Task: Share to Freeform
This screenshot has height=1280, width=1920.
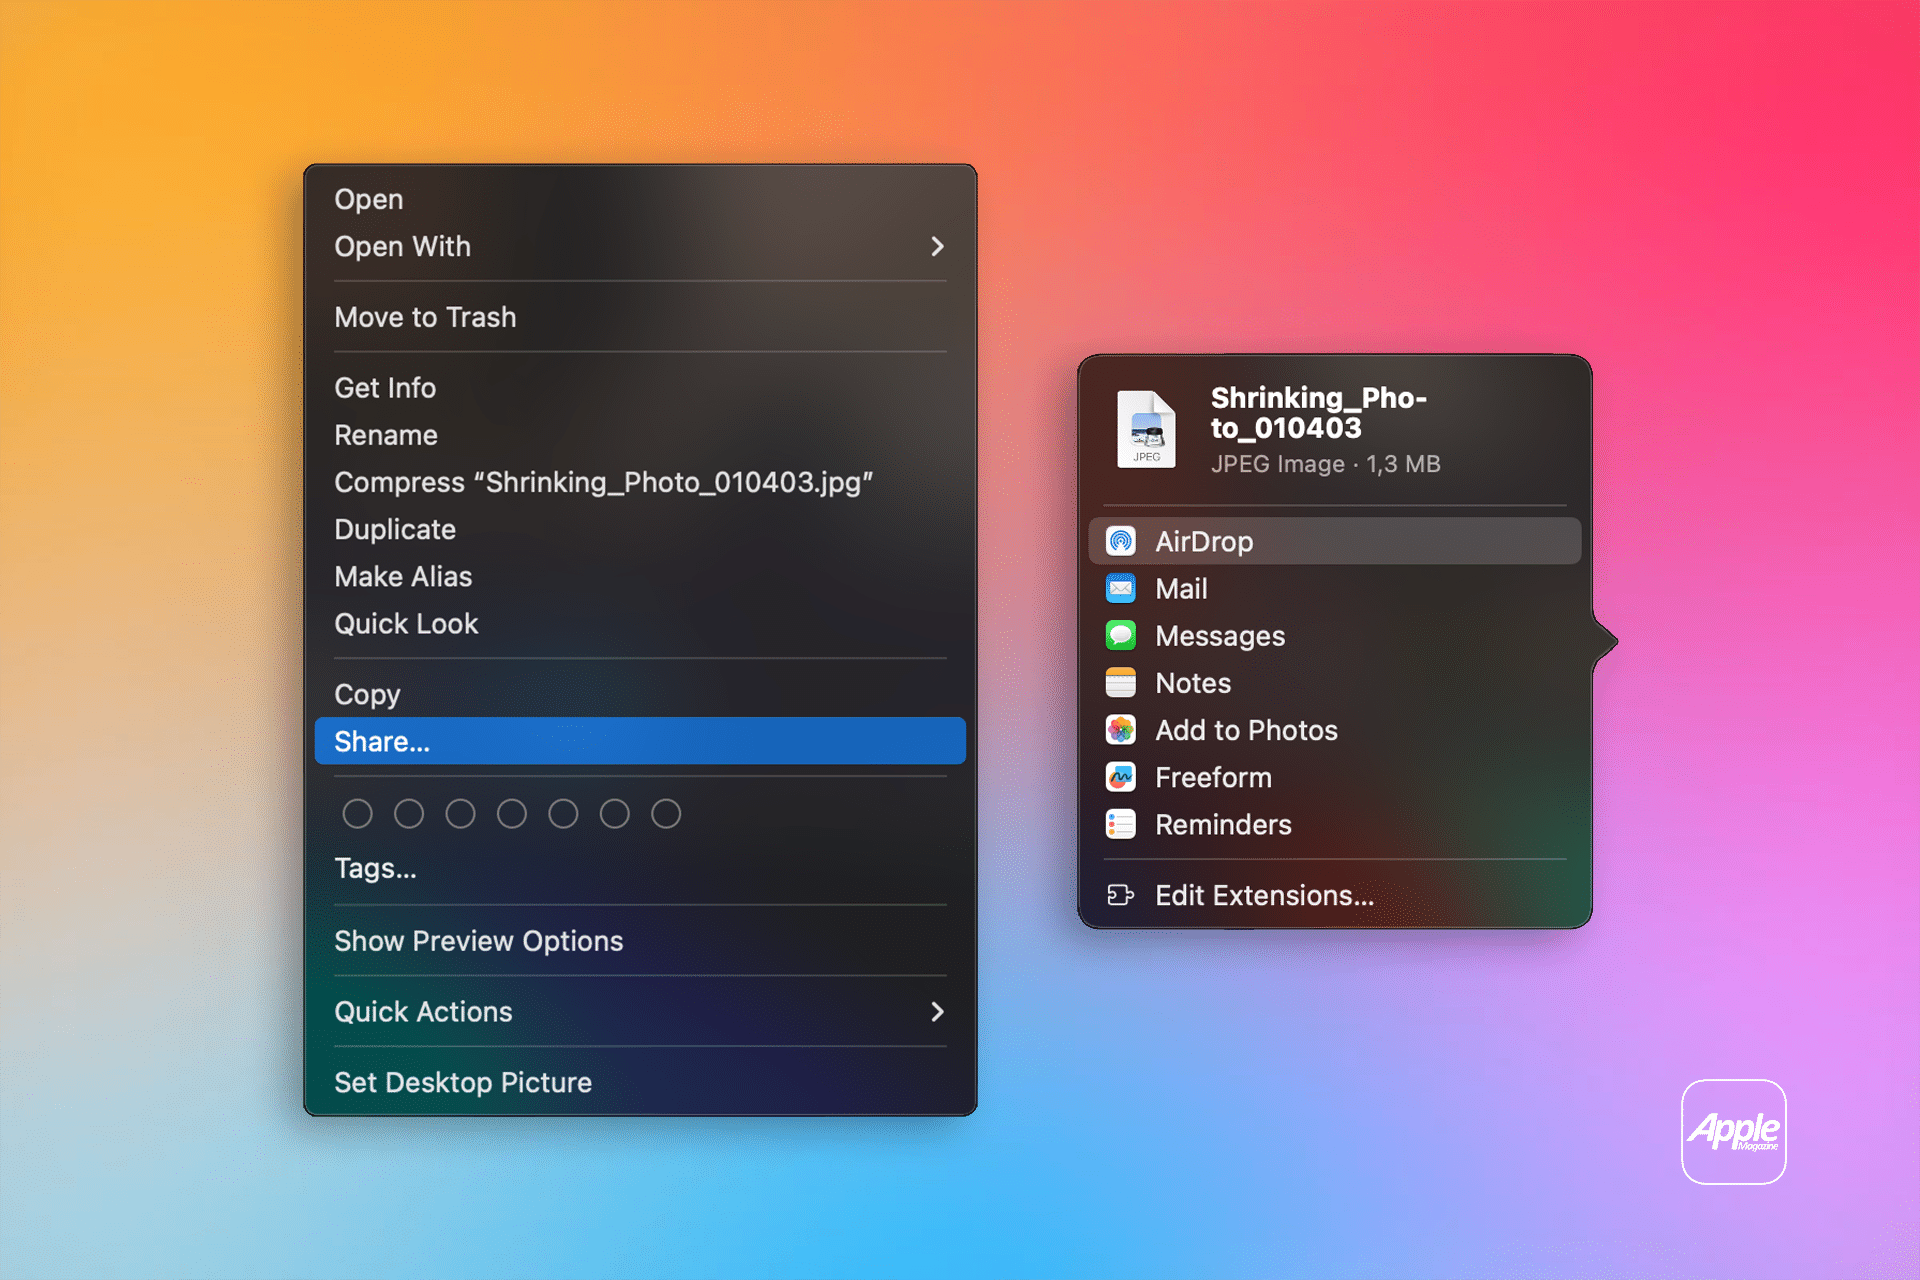Action: (x=1335, y=777)
